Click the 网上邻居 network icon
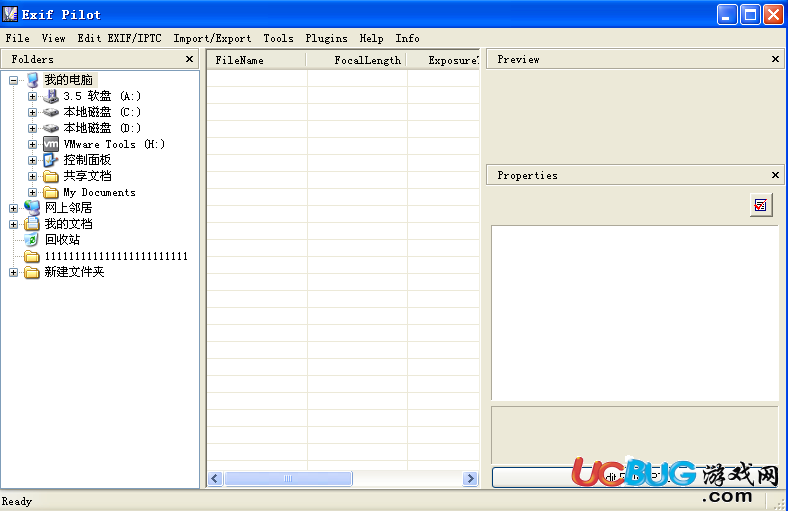Screen dimensions: 788x511 coord(32,208)
